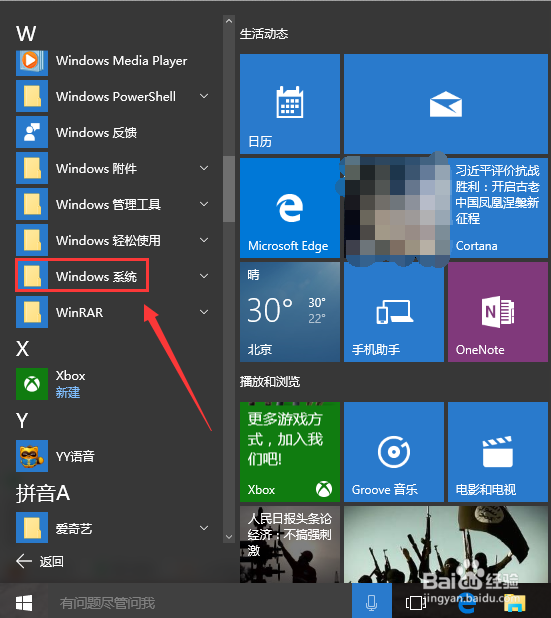Click the scrollbar up arrow
This screenshot has height=618, width=551.
pos(229,21)
